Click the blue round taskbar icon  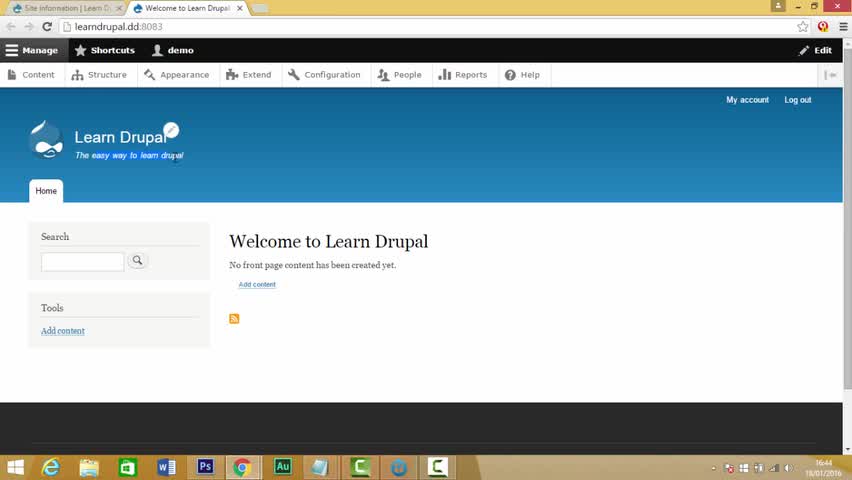pos(398,467)
